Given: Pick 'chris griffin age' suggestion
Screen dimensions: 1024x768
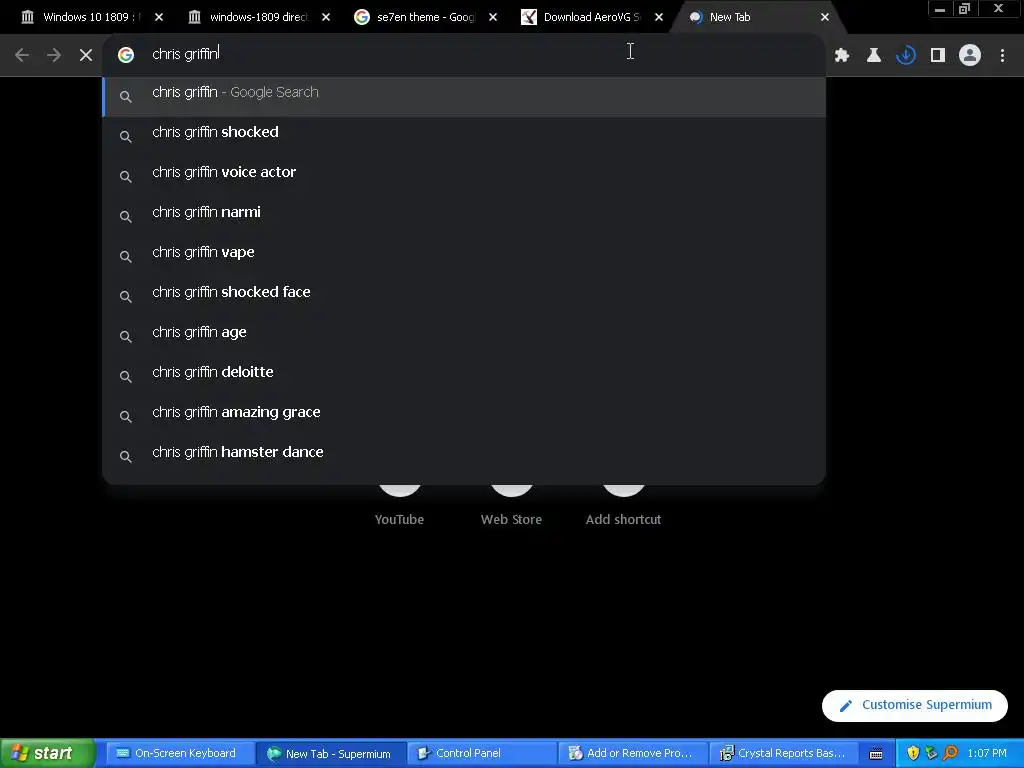Looking at the screenshot, I should (464, 336).
